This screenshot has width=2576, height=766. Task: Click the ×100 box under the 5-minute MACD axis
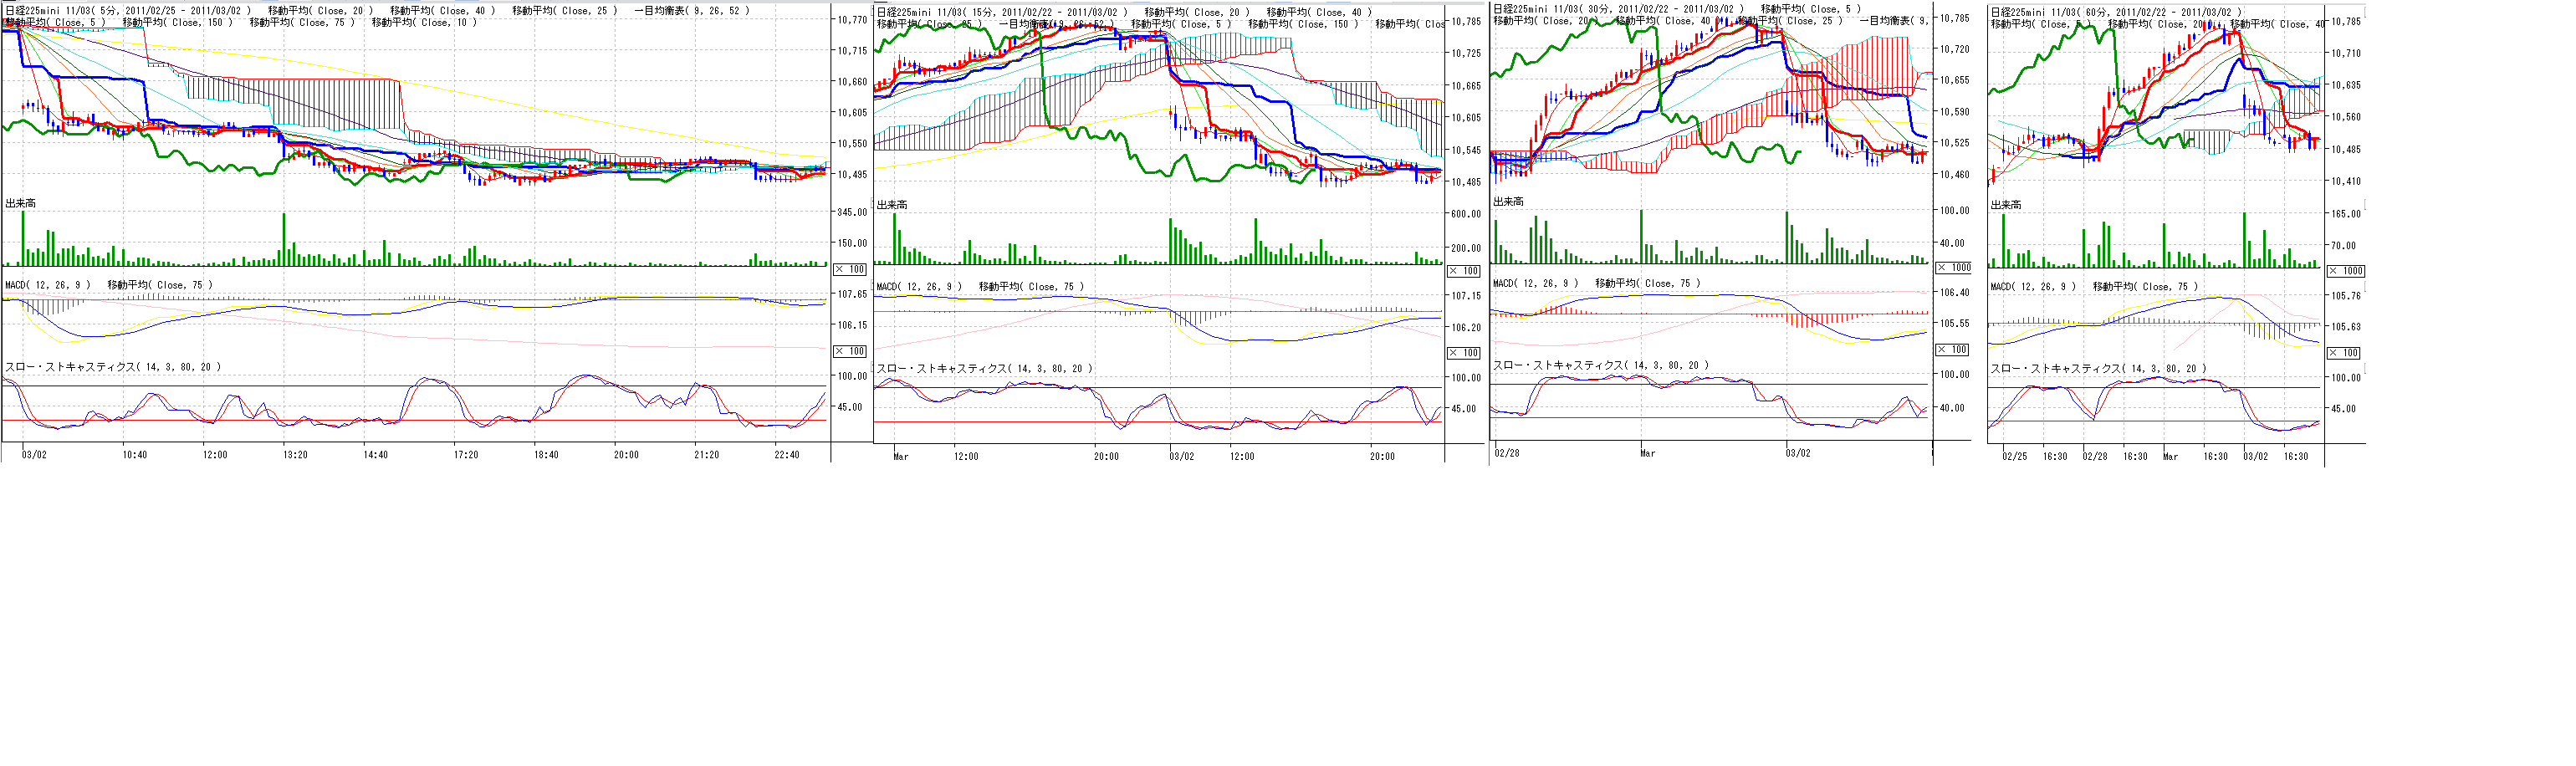click(850, 352)
